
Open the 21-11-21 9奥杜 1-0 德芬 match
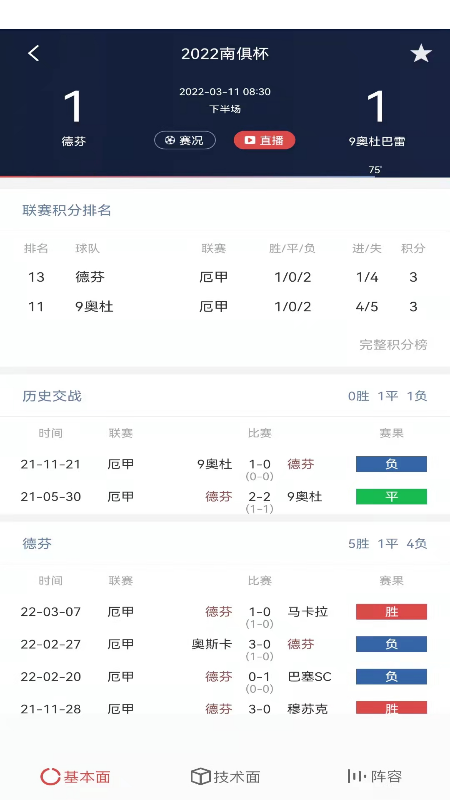click(225, 467)
